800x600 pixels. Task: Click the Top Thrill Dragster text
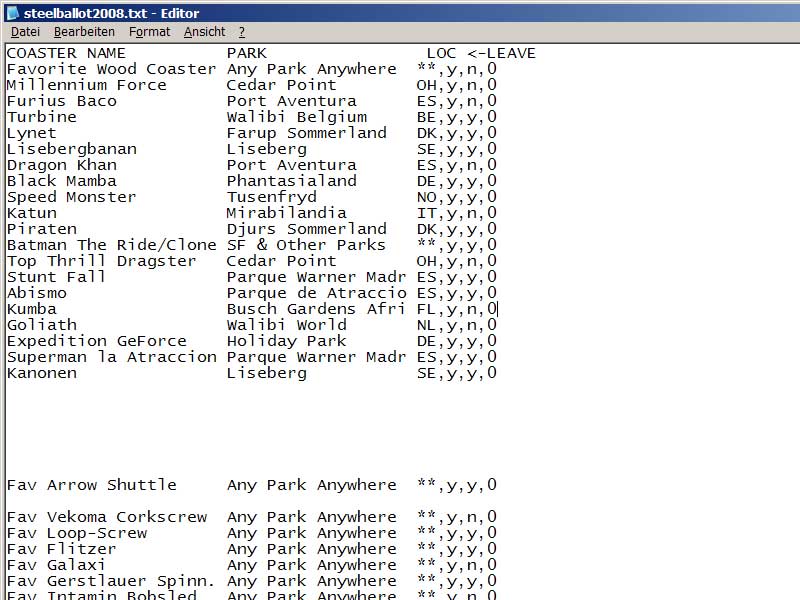[101, 261]
